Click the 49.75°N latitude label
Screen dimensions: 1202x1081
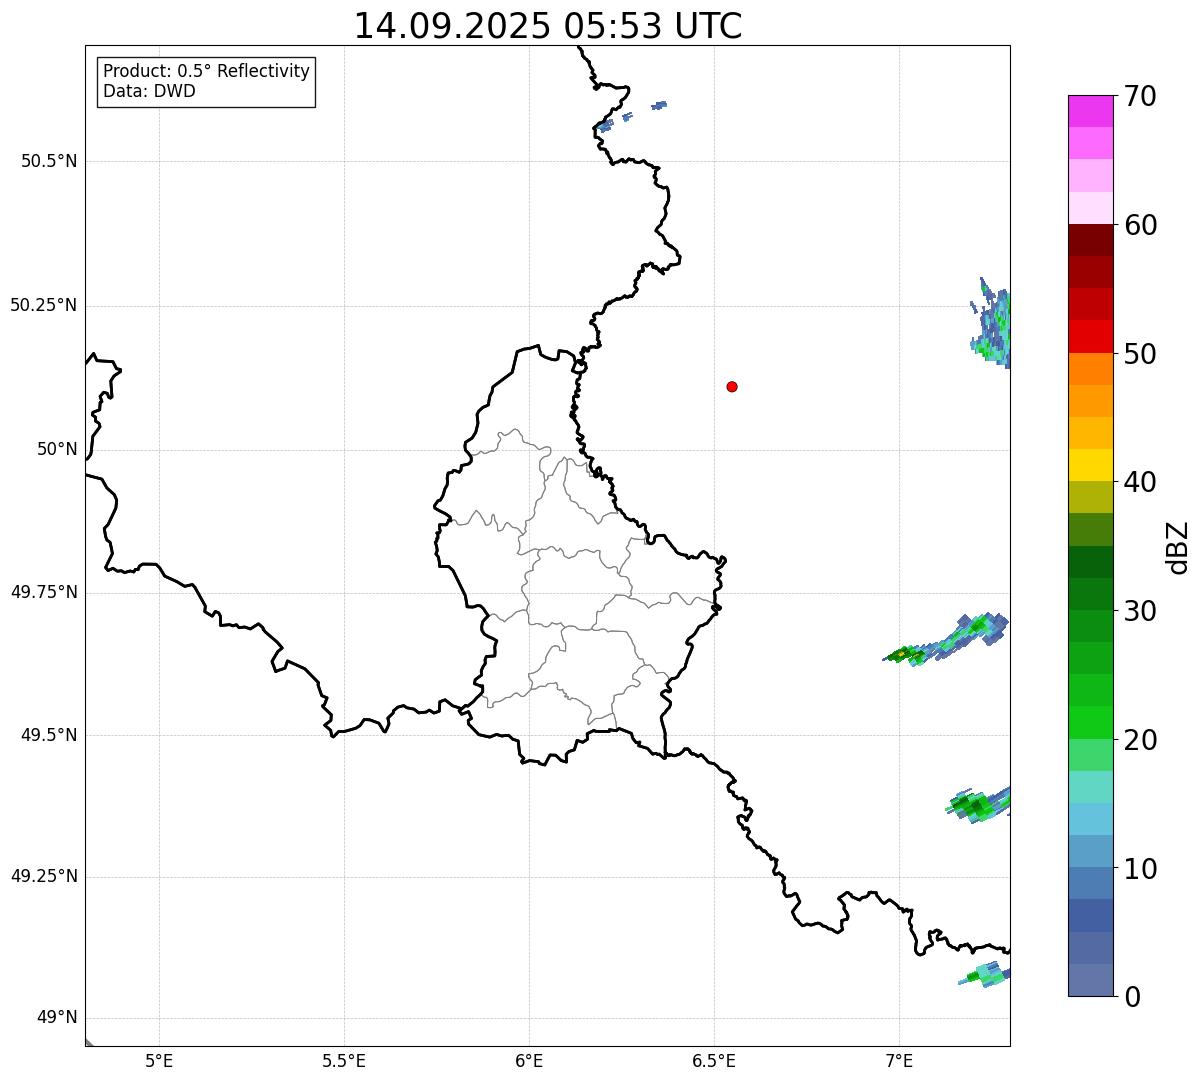(43, 592)
